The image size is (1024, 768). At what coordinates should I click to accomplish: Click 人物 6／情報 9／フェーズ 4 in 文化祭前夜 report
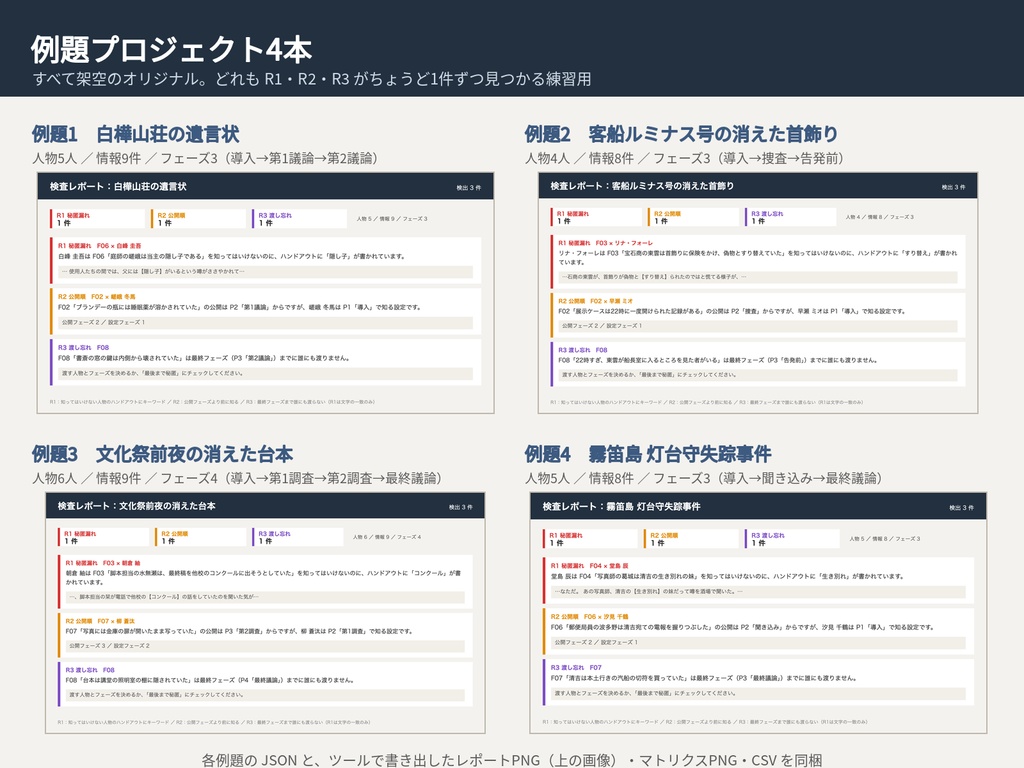click(x=387, y=537)
